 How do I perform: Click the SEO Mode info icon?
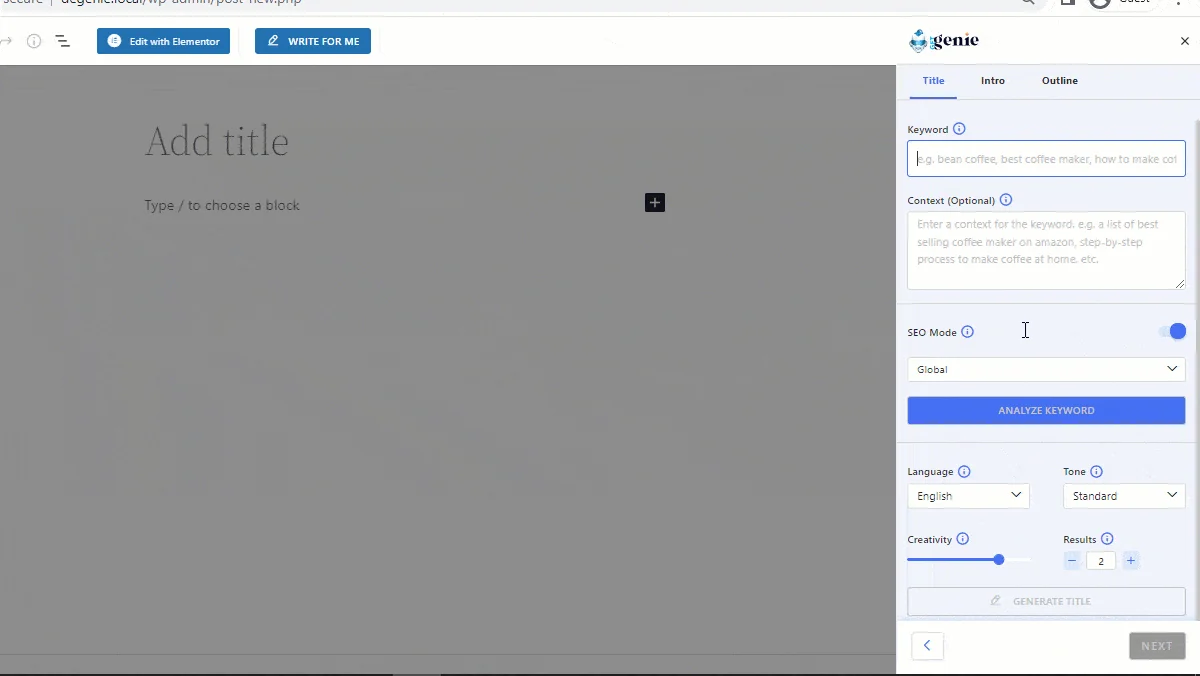pos(967,332)
